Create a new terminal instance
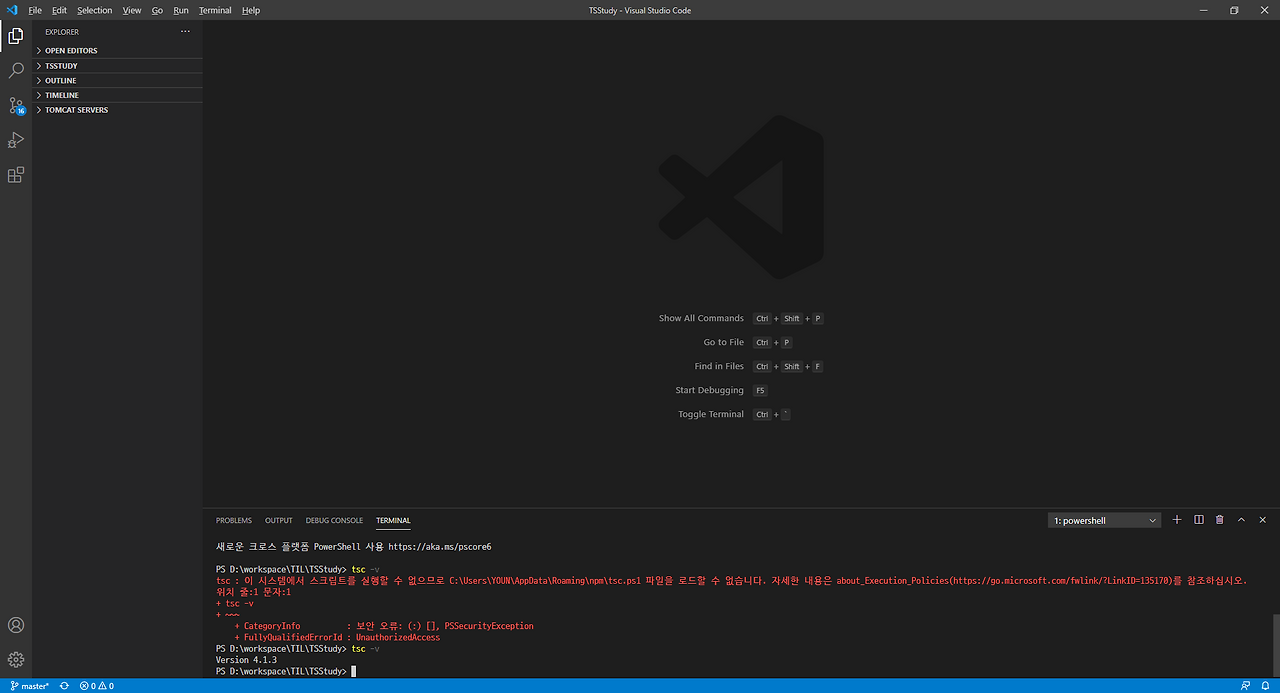This screenshot has width=1280, height=693. (x=1176, y=519)
